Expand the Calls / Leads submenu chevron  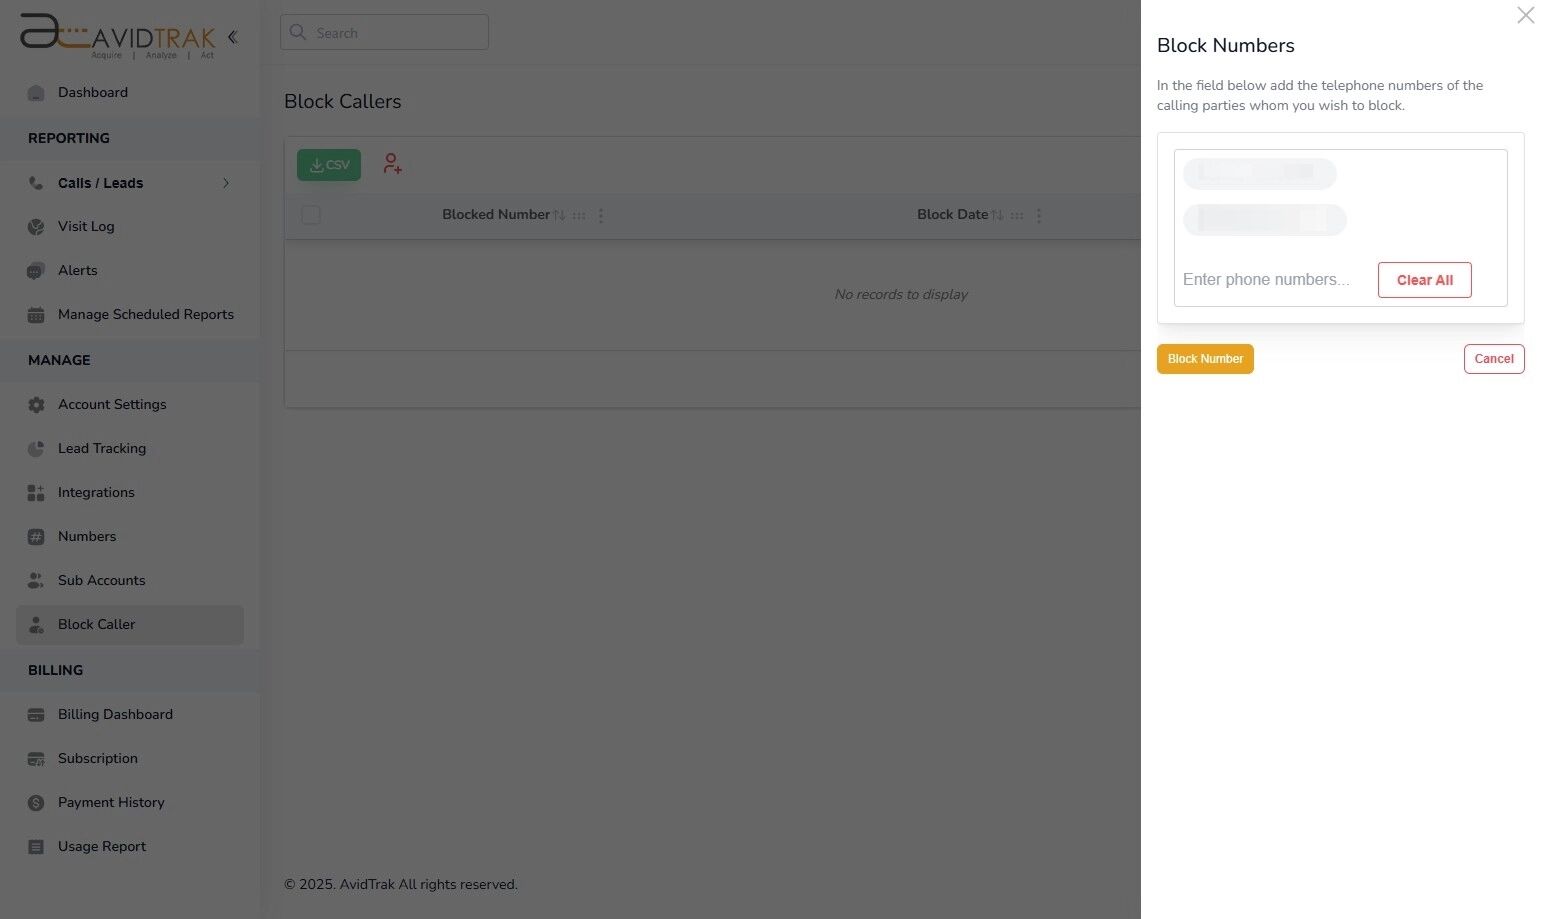pyautogui.click(x=226, y=183)
